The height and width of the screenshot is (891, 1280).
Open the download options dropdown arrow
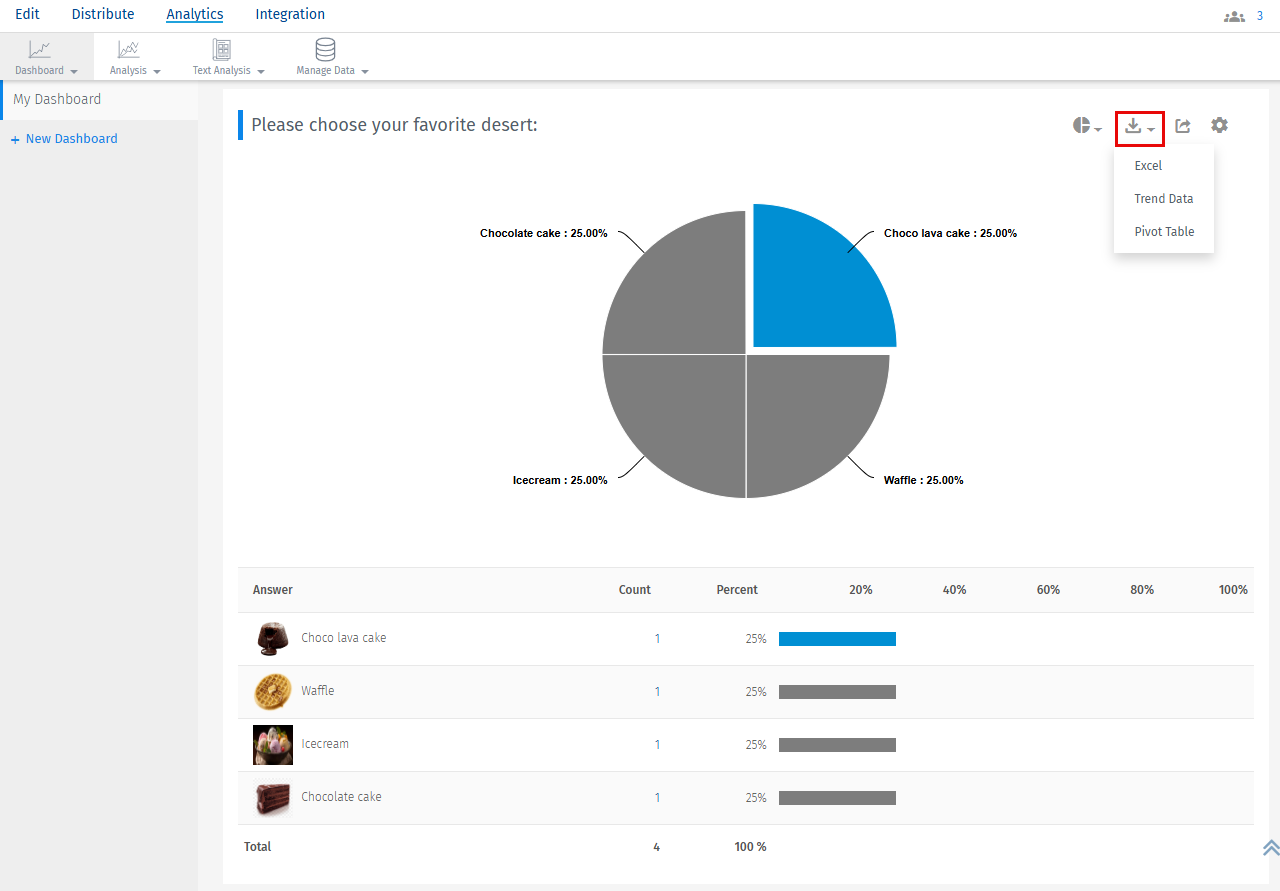tap(1152, 129)
